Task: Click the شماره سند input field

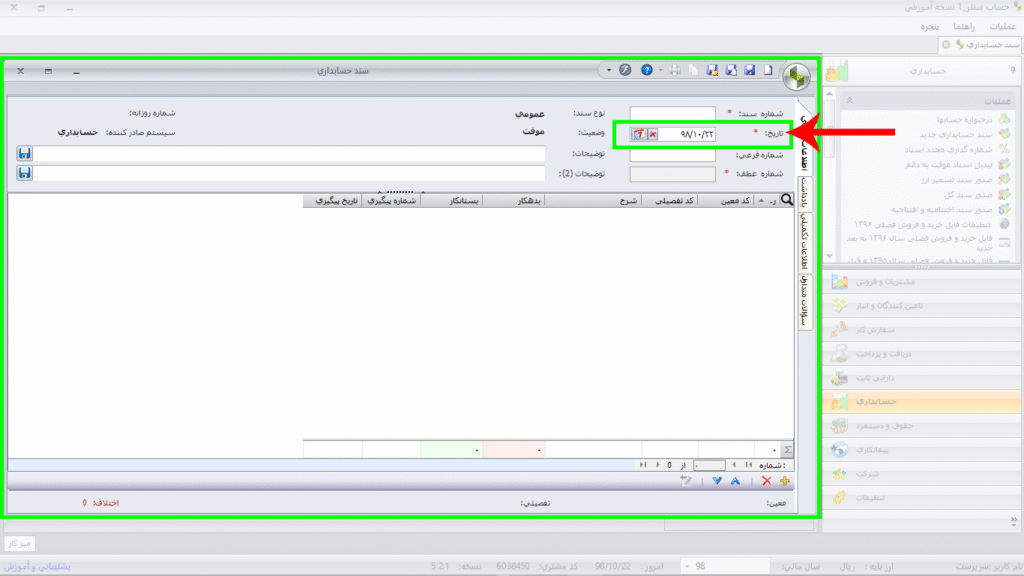Action: [x=673, y=114]
